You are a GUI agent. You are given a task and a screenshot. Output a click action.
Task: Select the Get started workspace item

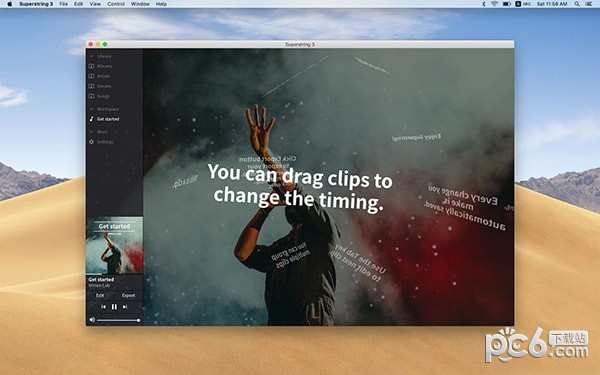(104, 119)
